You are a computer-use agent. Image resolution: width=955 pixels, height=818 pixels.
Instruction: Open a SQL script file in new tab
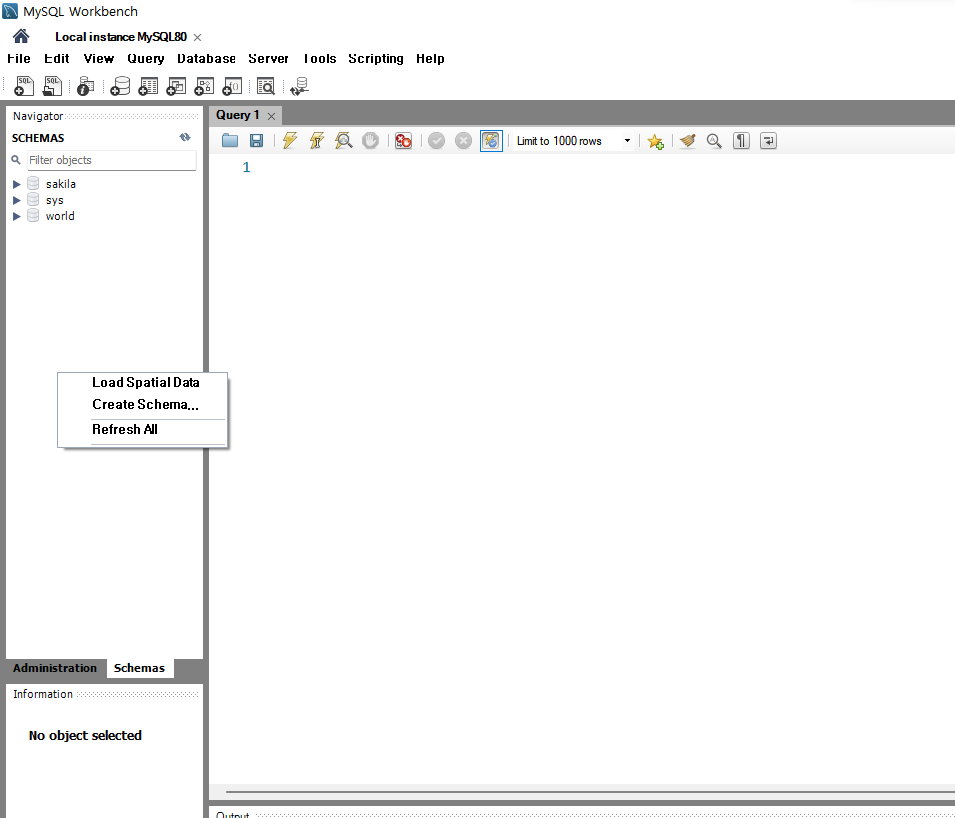pyautogui.click(x=52, y=86)
